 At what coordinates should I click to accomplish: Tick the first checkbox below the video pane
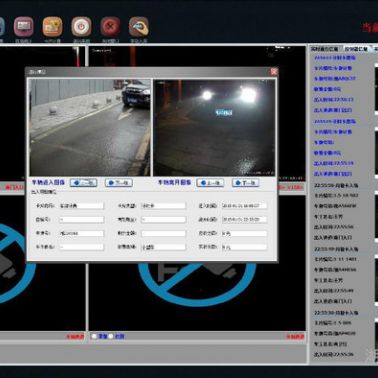pos(94,336)
